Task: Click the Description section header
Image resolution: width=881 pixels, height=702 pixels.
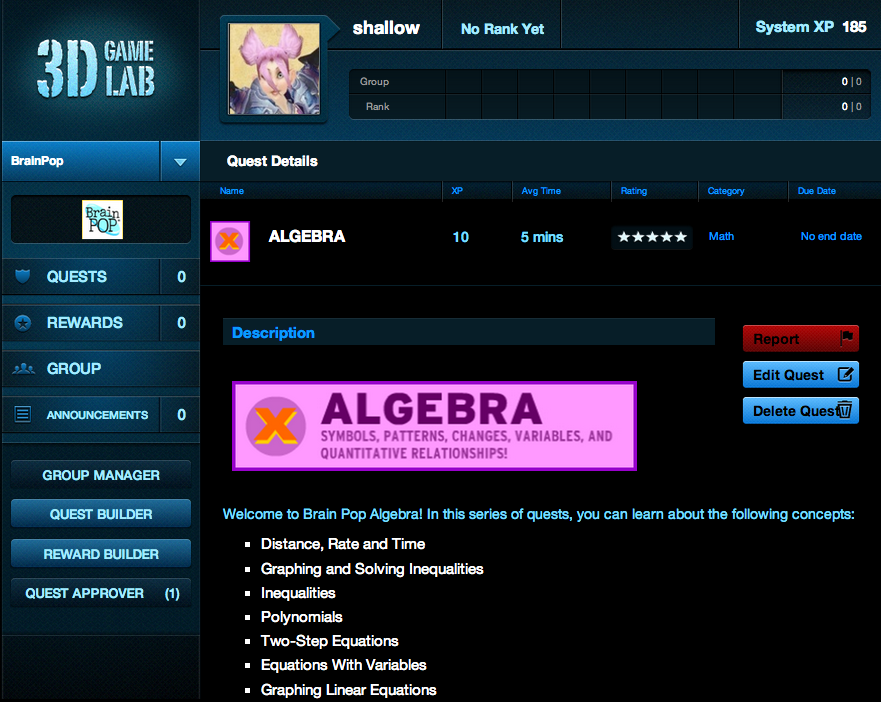Action: click(469, 333)
